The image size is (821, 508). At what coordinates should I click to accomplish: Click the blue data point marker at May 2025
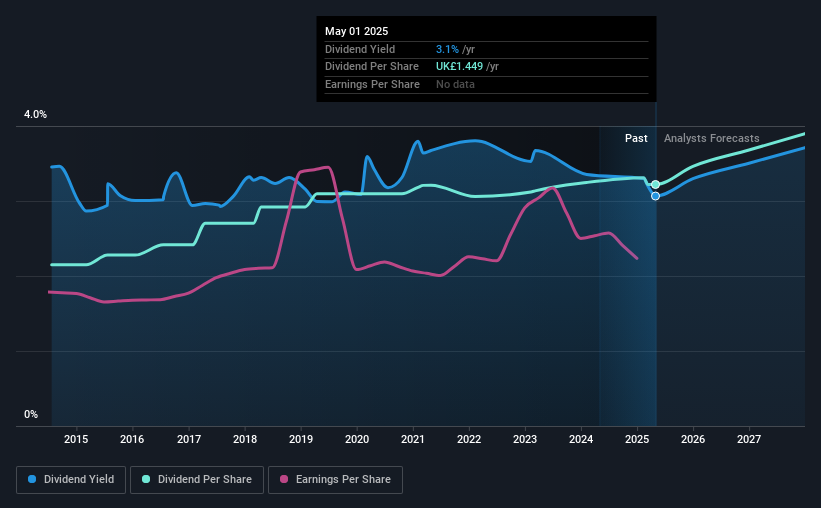[x=656, y=196]
